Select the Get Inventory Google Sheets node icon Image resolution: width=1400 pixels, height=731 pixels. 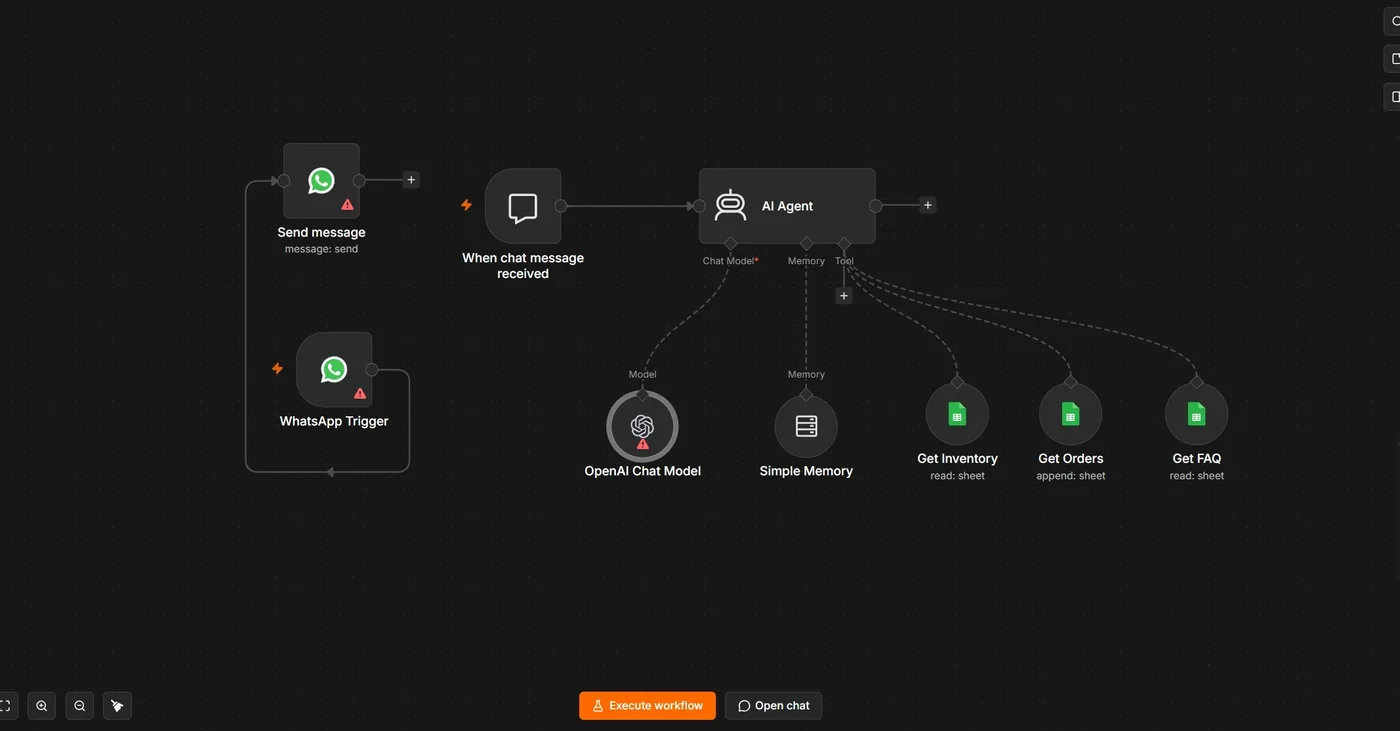(957, 414)
